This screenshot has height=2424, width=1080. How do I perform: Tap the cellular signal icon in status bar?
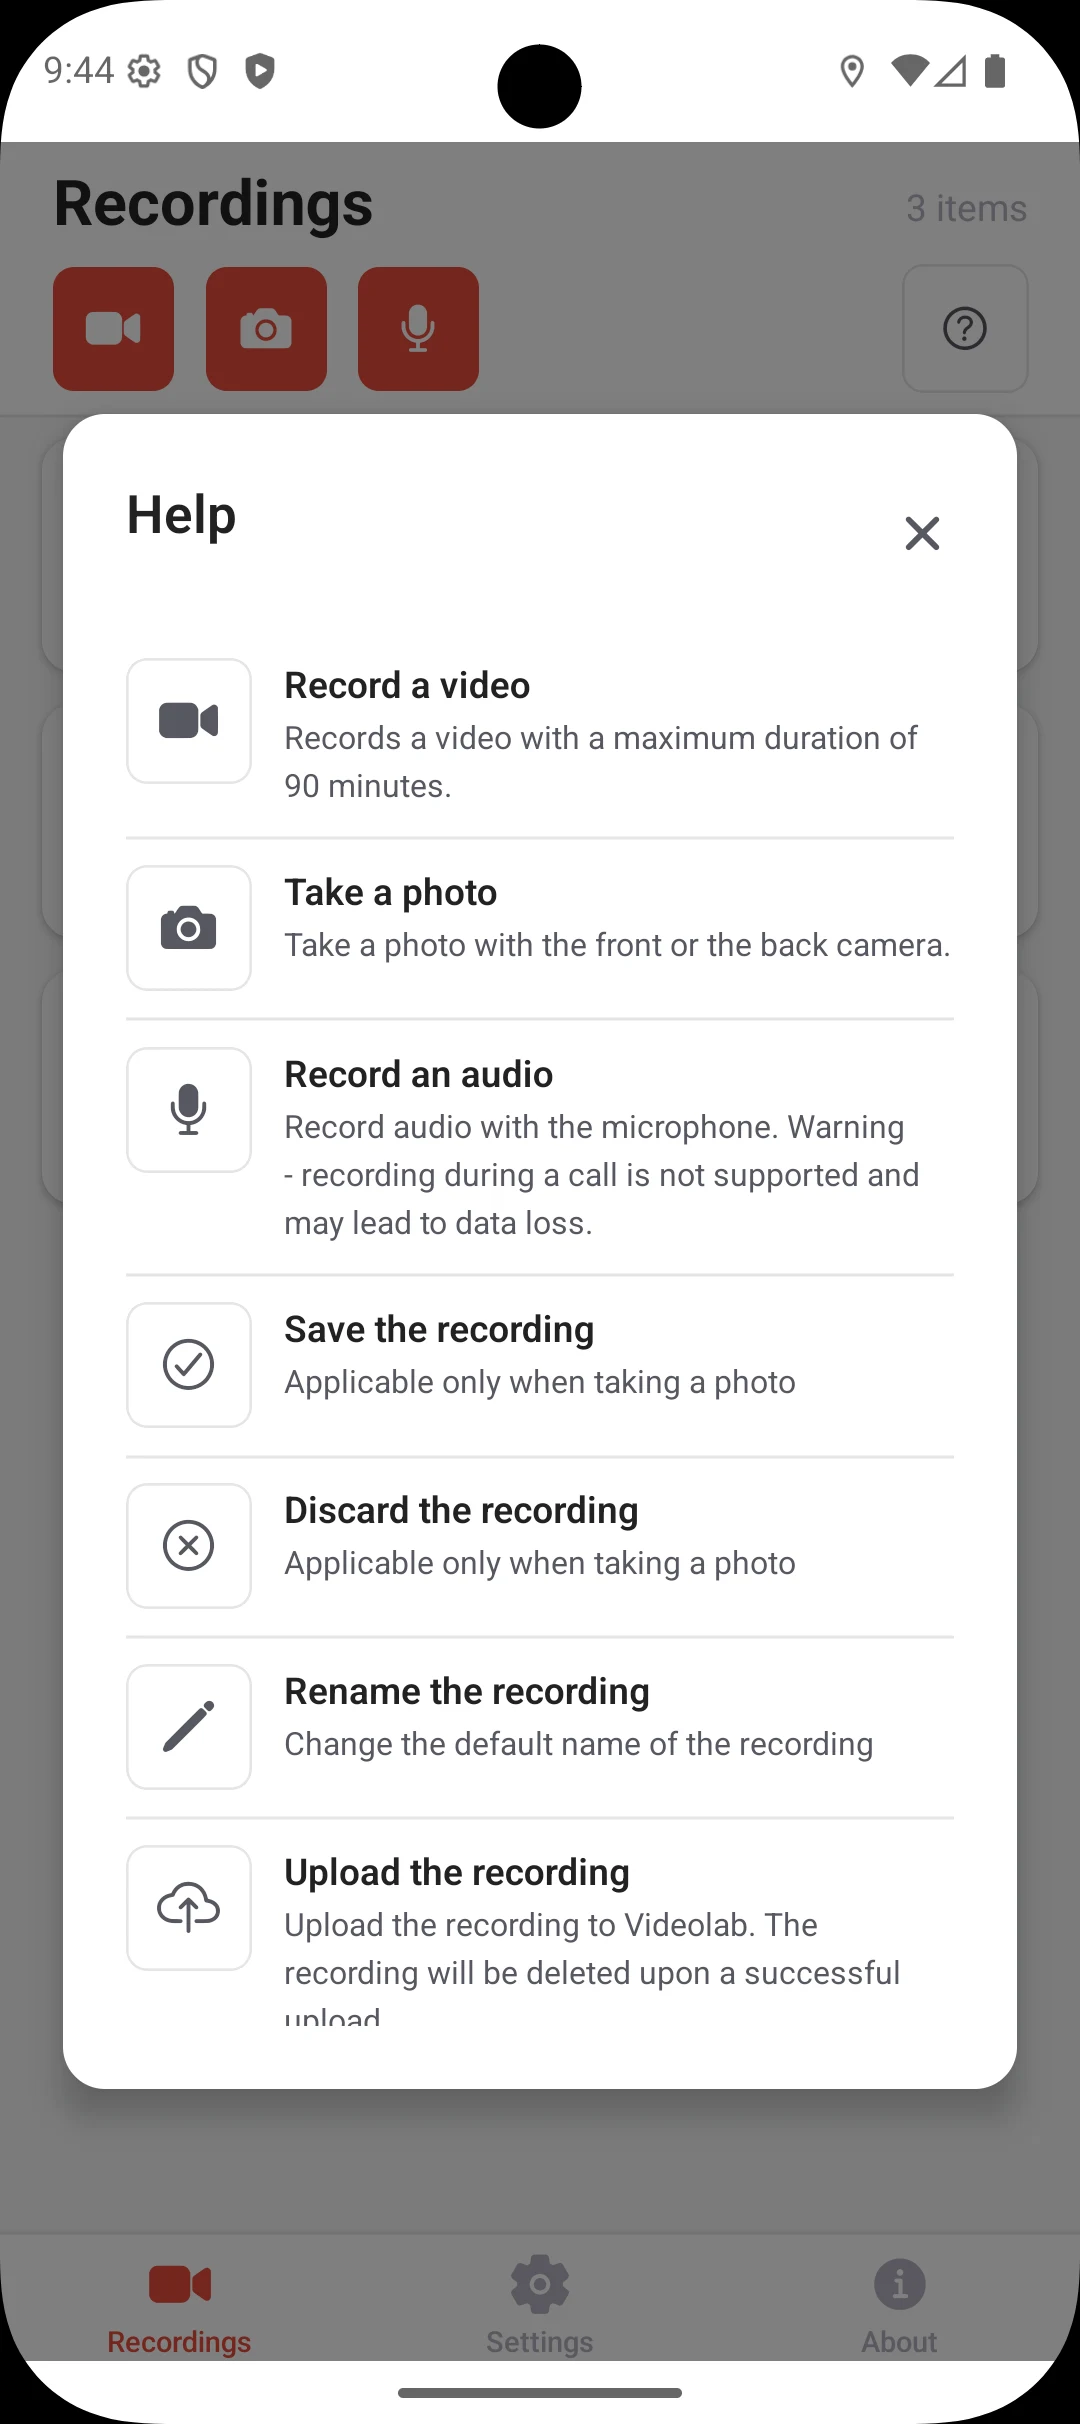click(951, 71)
